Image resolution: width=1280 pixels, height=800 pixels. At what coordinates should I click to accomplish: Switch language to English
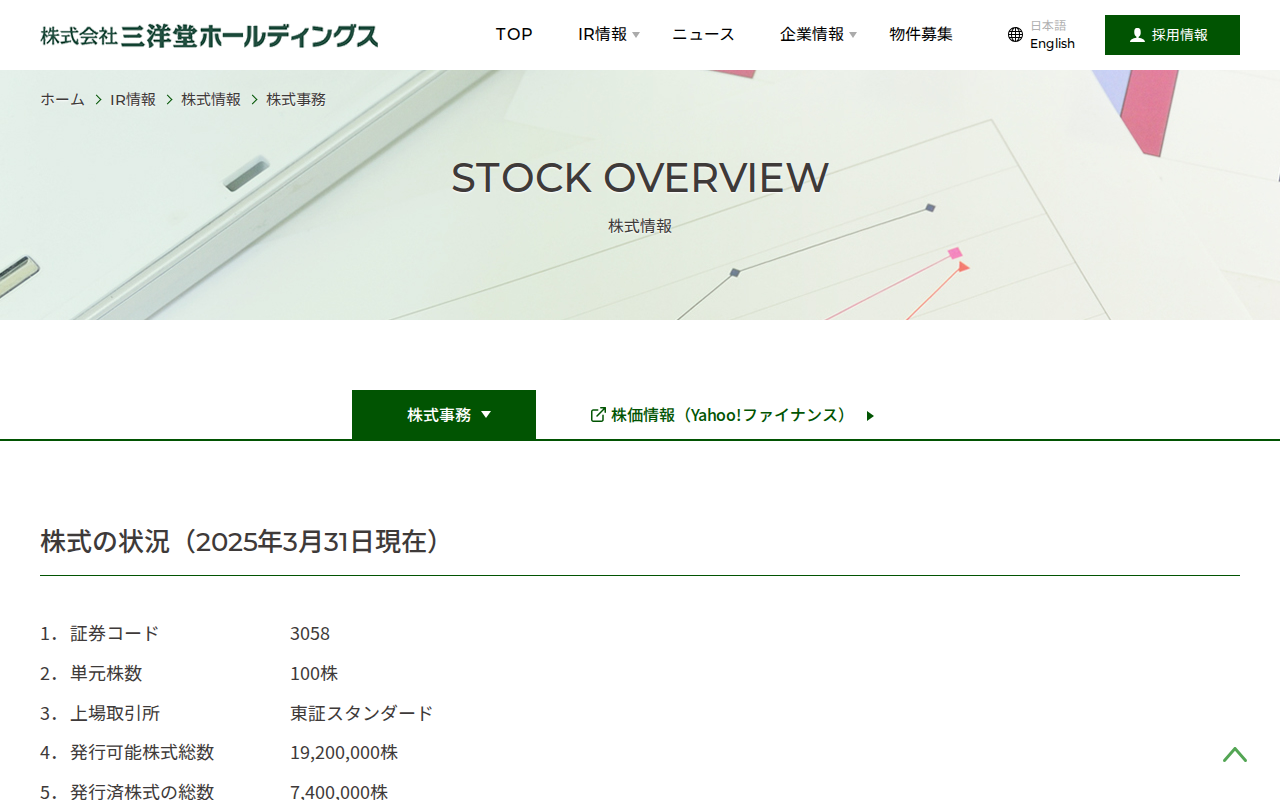click(1052, 44)
